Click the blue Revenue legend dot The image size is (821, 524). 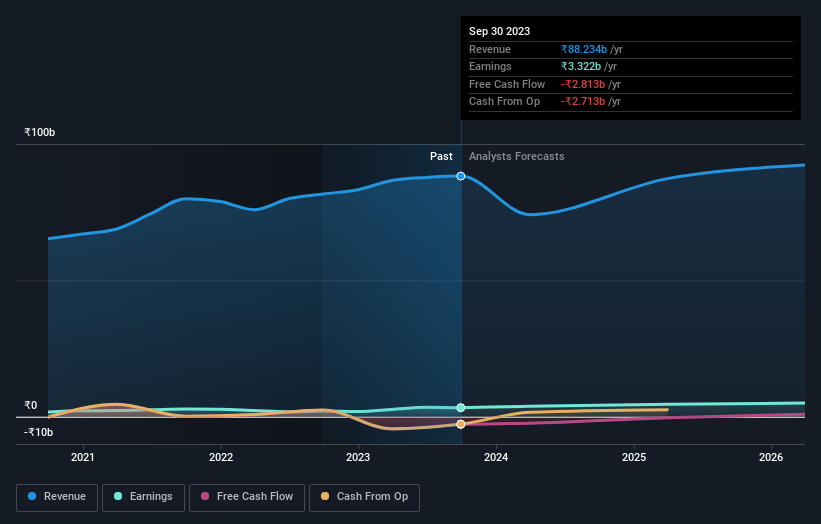click(x=32, y=496)
